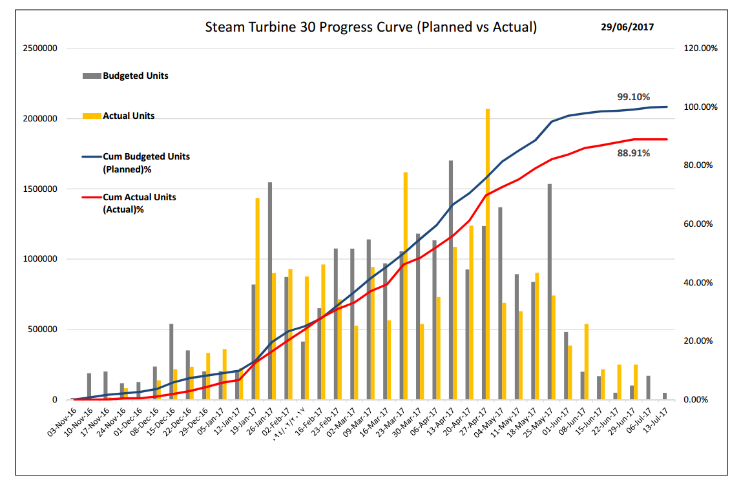Image resolution: width=741 pixels, height=495 pixels.
Task: Click the 120.00% label on the right axis
Action: [700, 48]
